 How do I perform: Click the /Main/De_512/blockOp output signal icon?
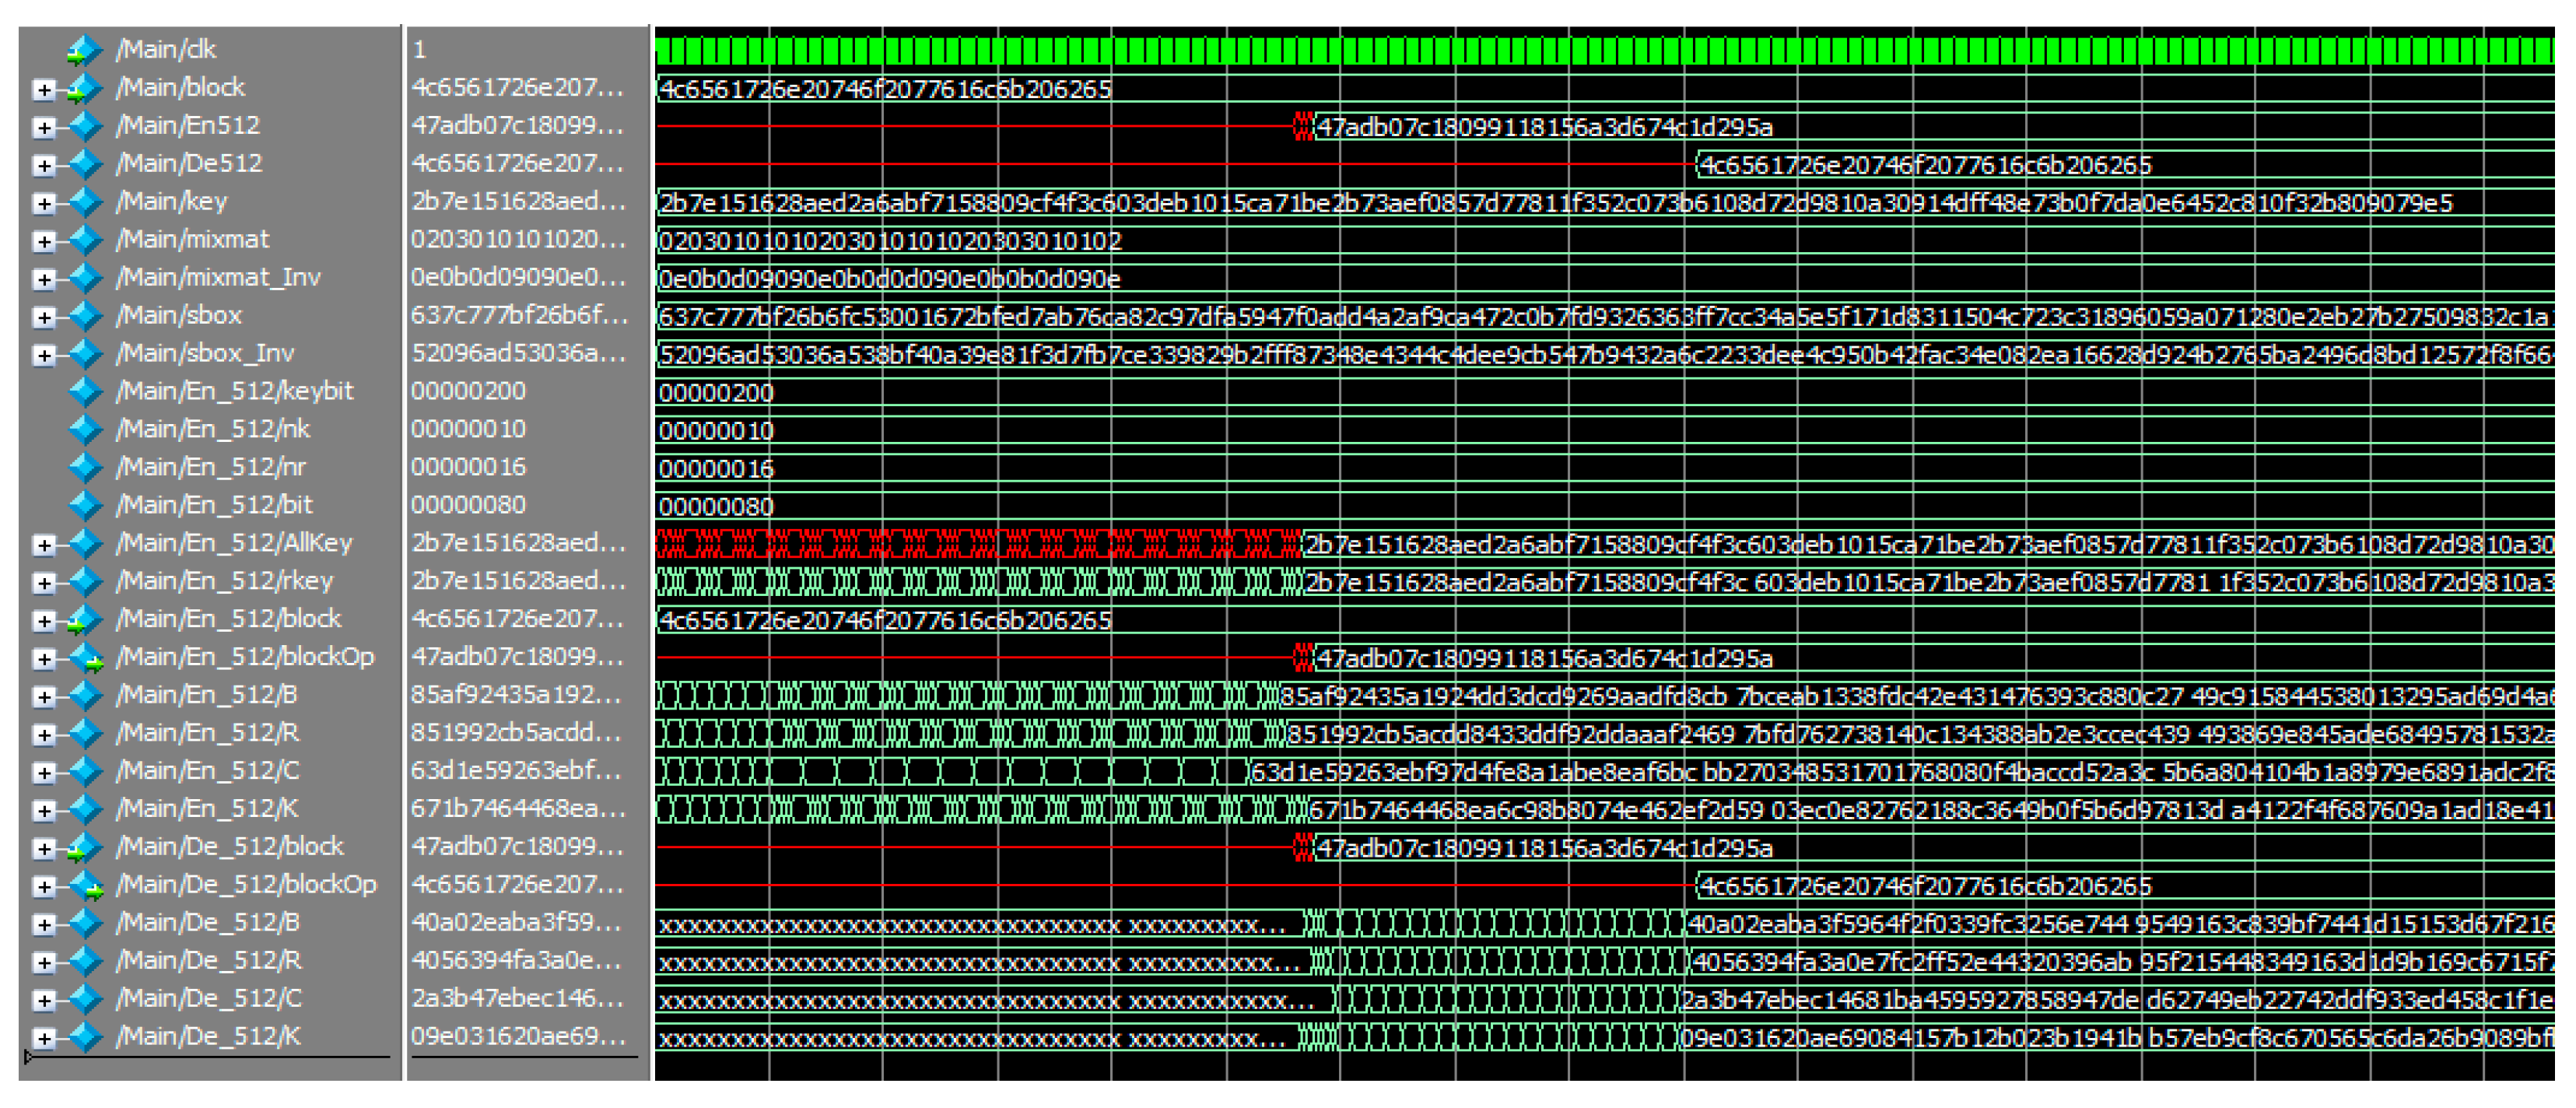(x=86, y=885)
